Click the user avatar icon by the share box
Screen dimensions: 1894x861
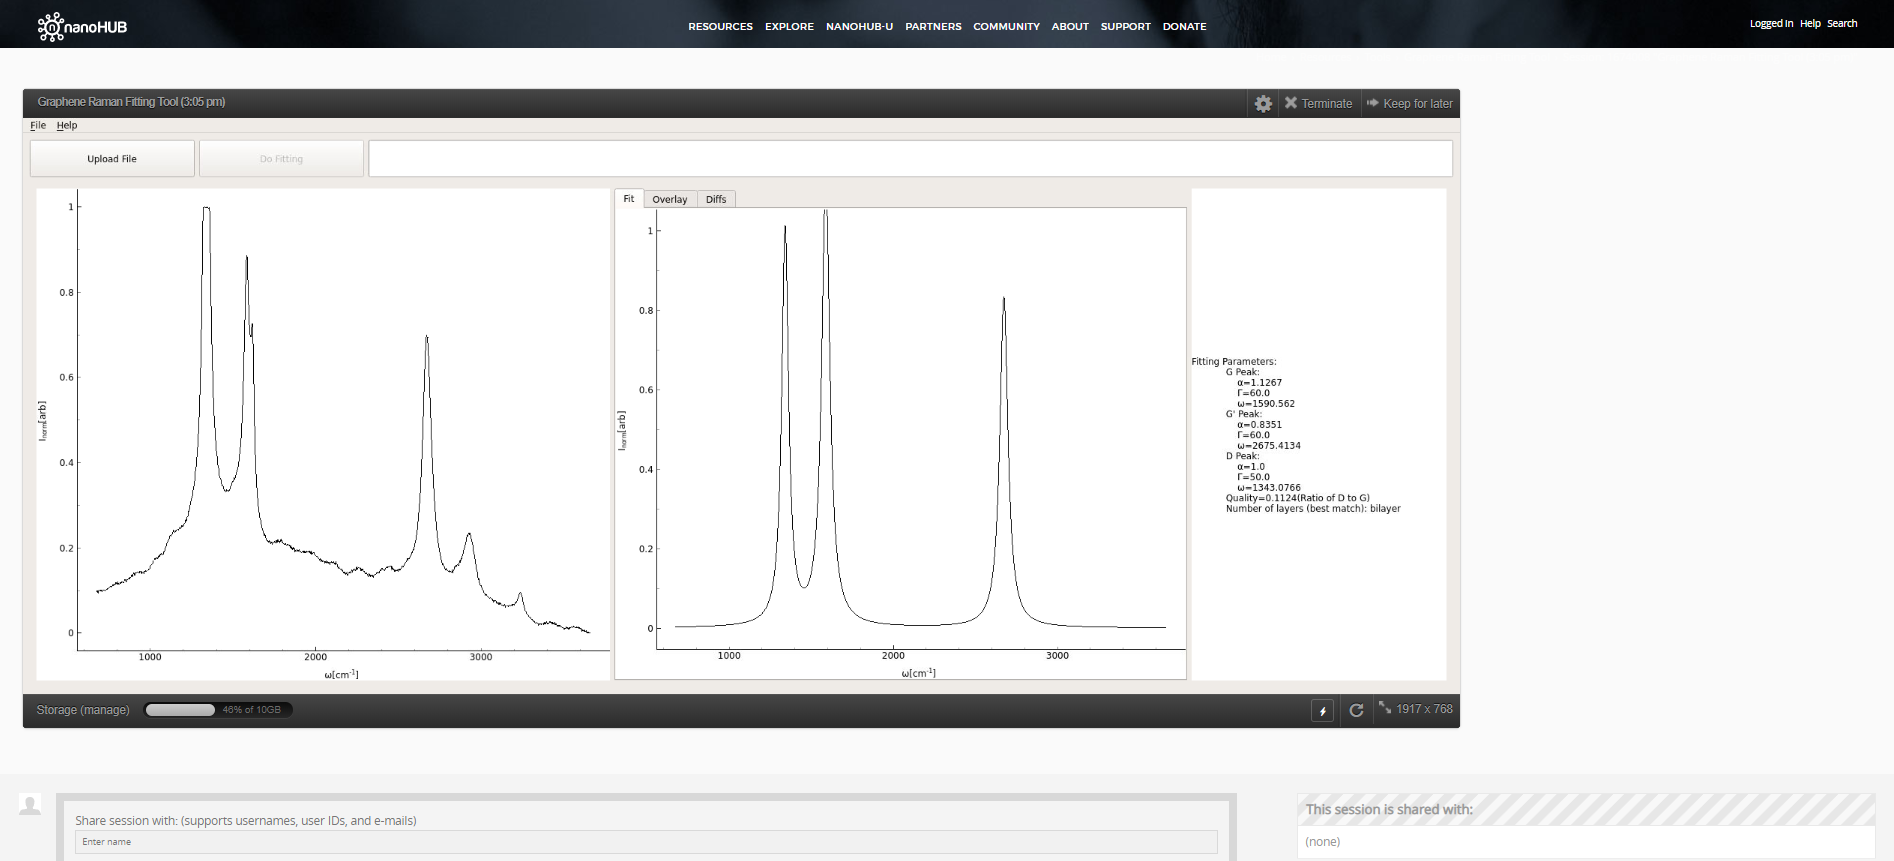(x=30, y=804)
